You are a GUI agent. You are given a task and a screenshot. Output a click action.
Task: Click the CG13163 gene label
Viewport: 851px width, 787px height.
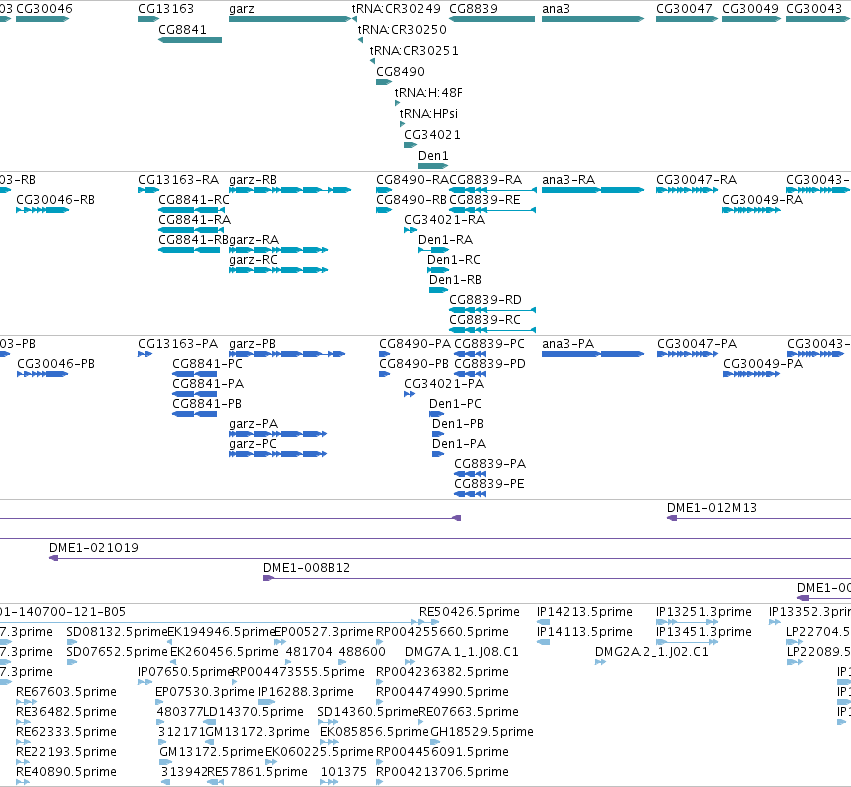pyautogui.click(x=166, y=9)
